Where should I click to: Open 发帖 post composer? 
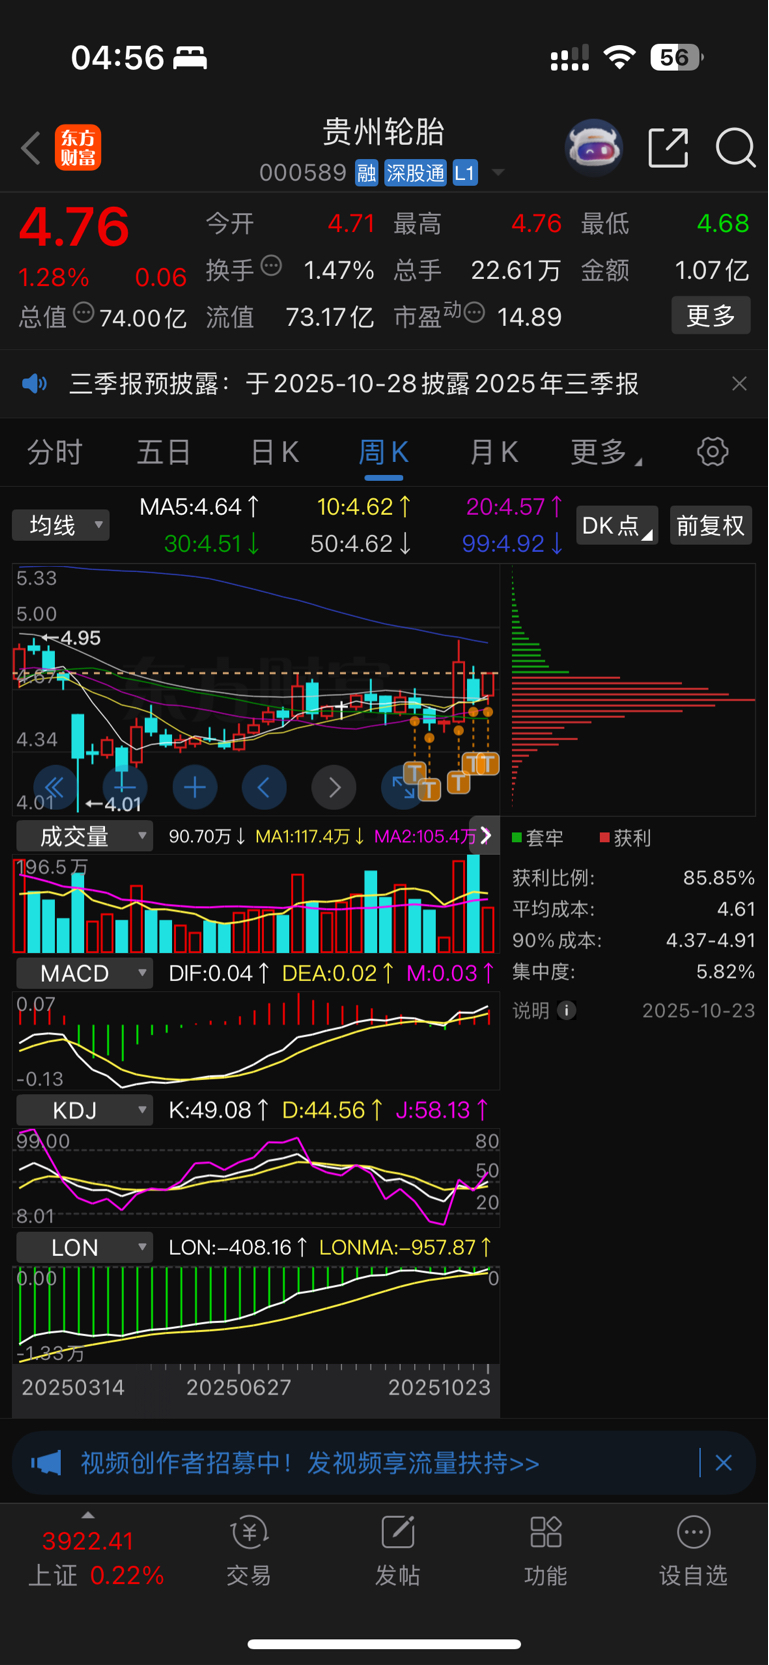tap(397, 1551)
